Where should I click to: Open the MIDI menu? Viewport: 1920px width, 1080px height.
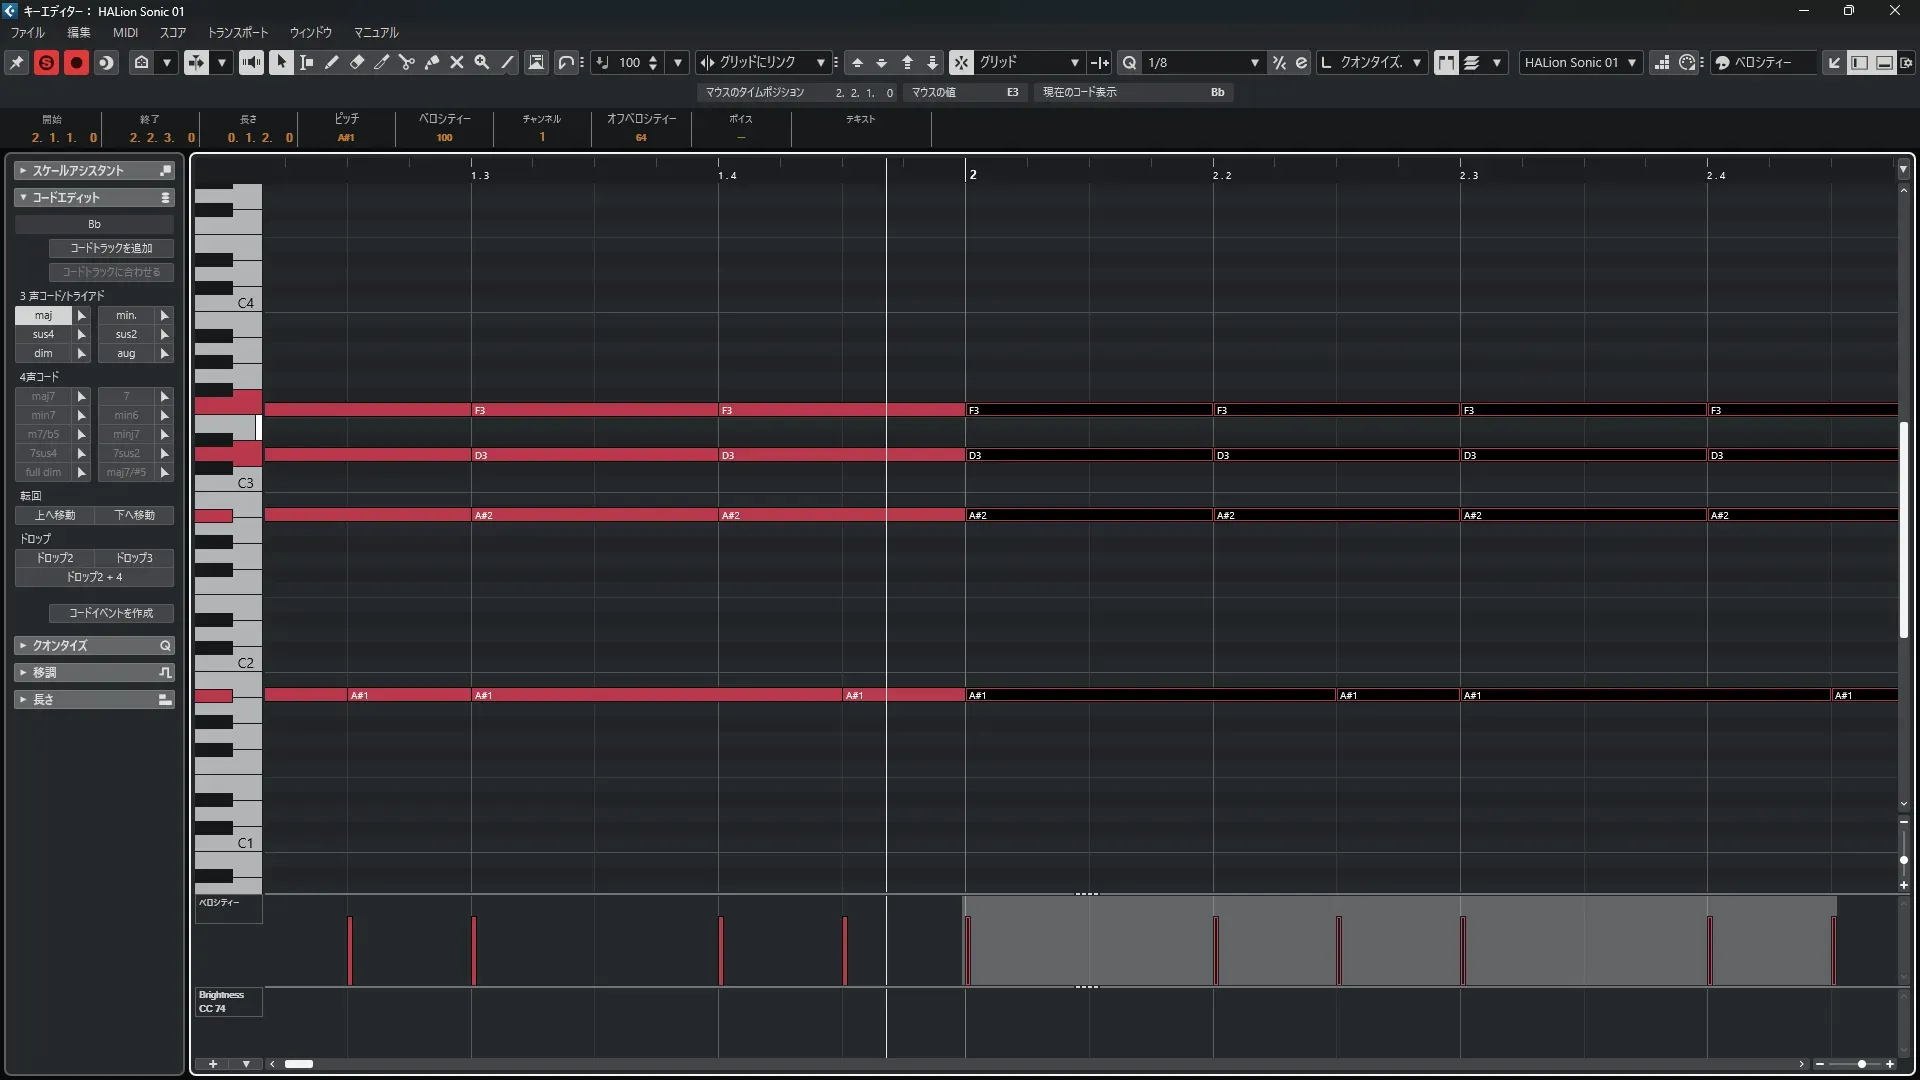[125, 32]
